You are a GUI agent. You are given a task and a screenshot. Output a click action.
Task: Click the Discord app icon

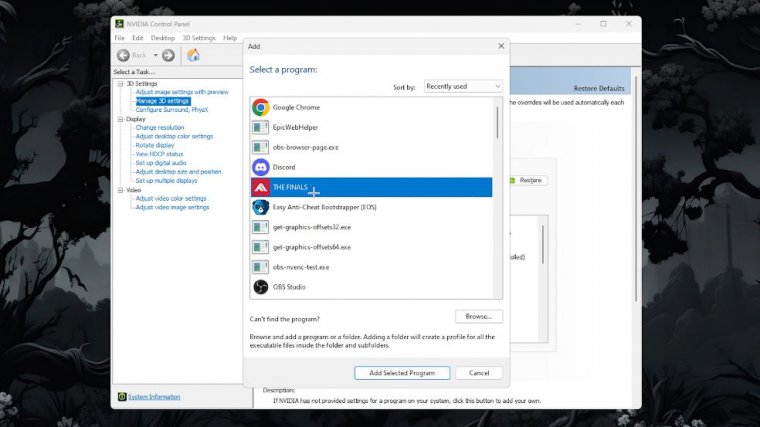pos(260,167)
